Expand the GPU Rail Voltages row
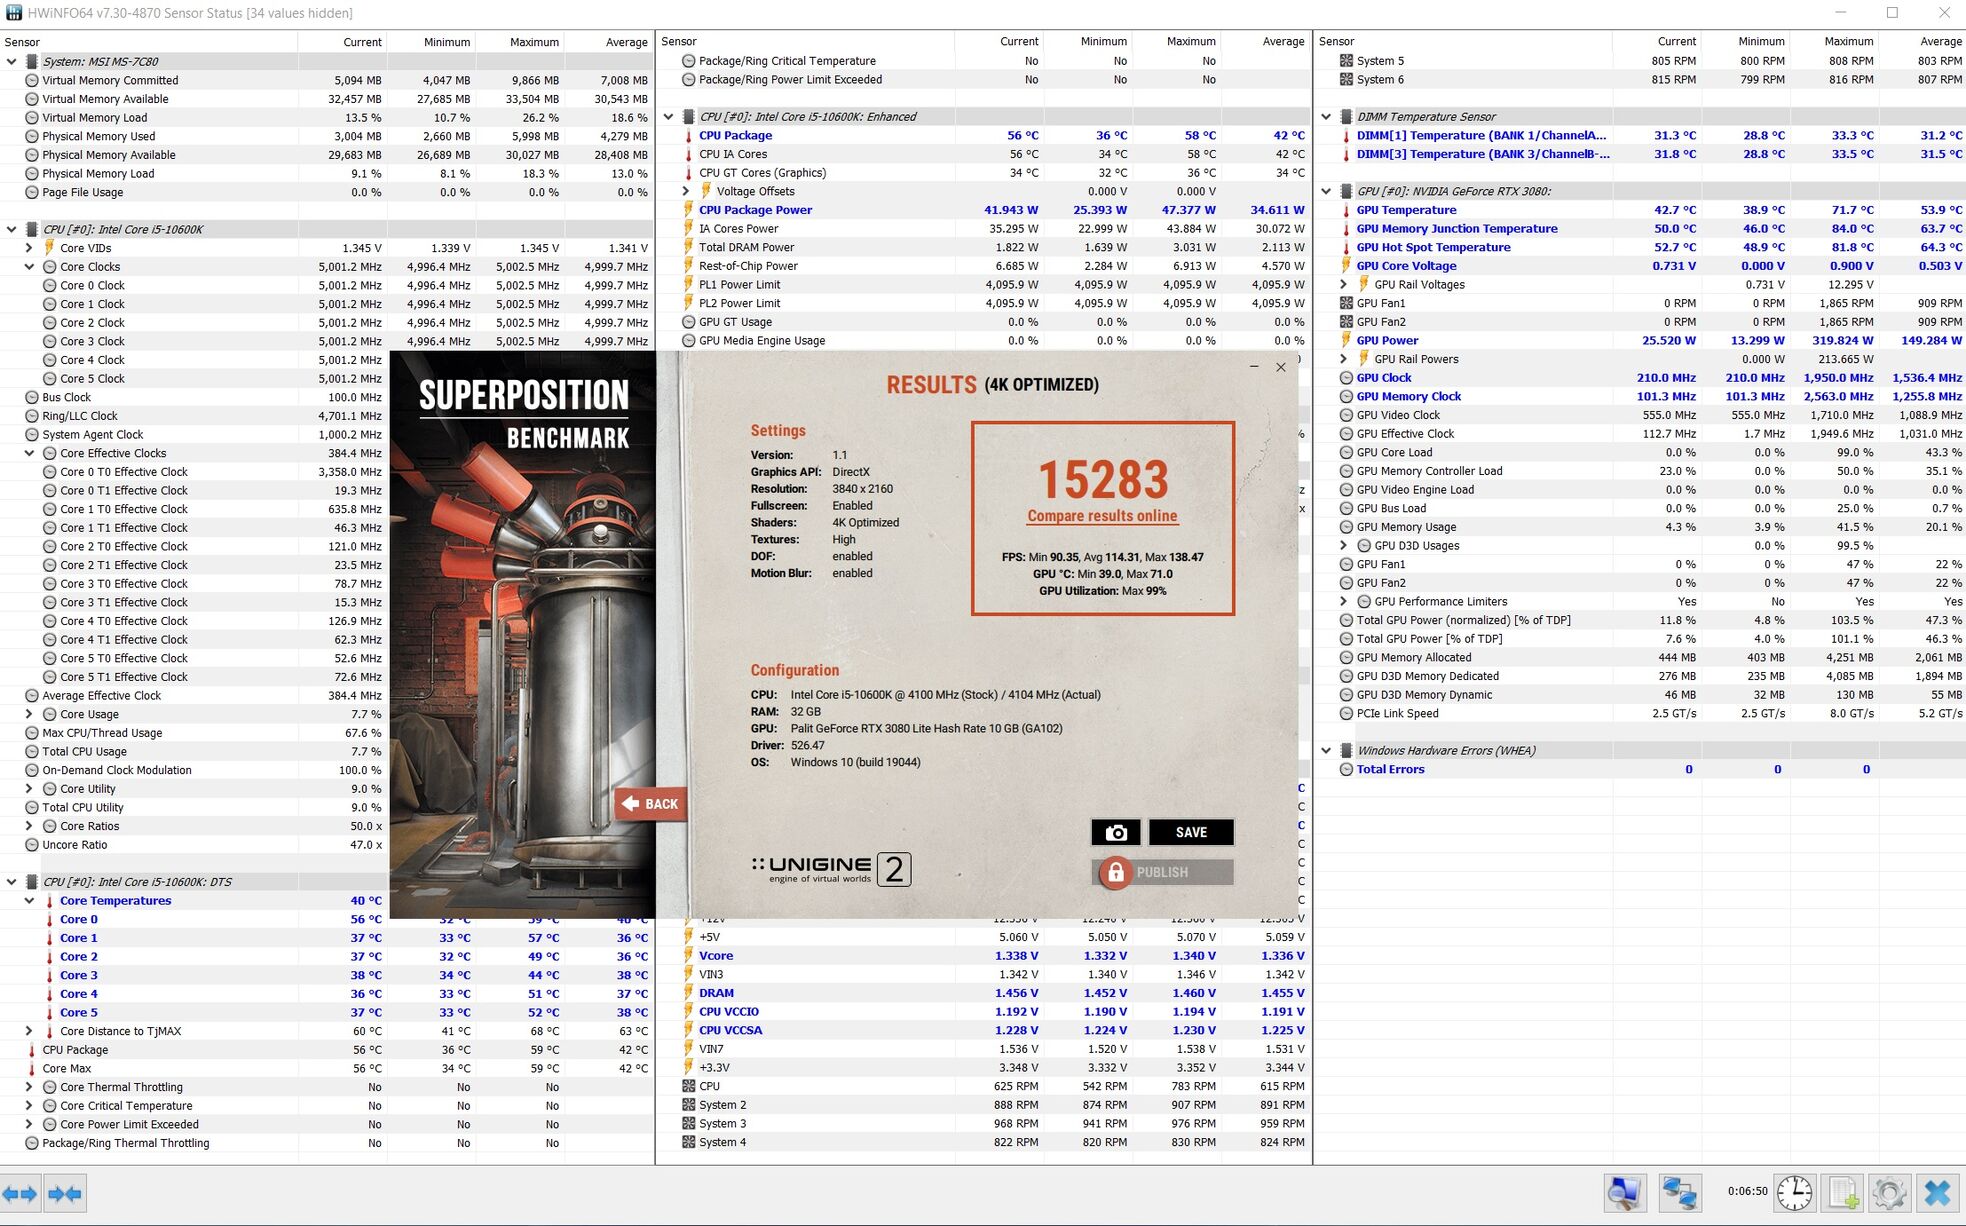 [1344, 285]
